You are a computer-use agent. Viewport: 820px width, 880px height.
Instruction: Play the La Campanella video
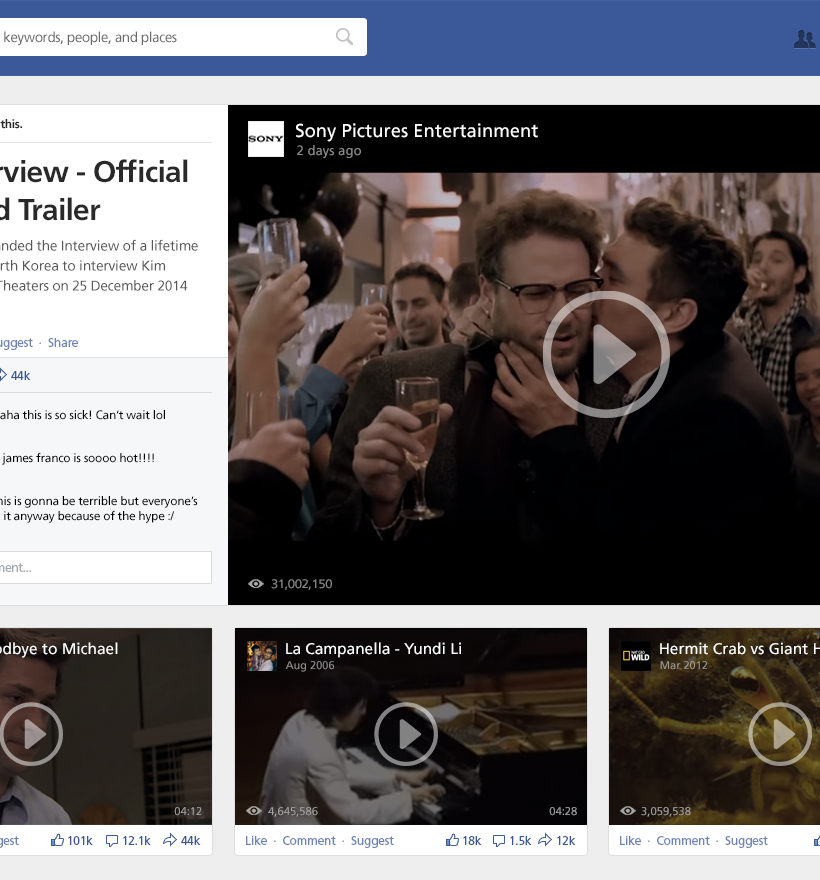point(406,734)
